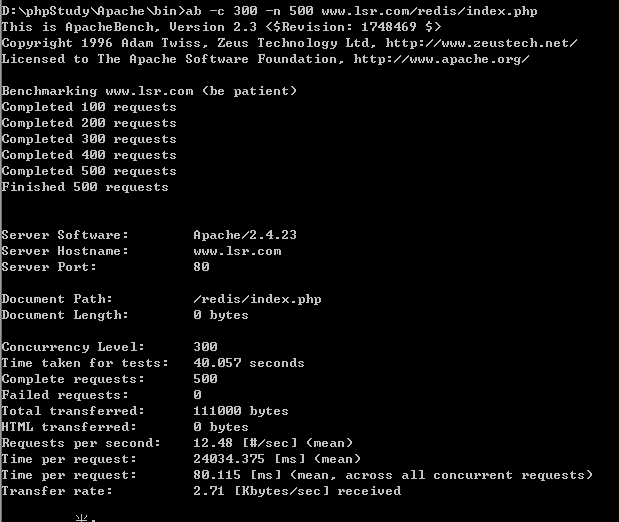Click the Concurrency Level value 300
The height and width of the screenshot is (522, 619).
tap(205, 347)
